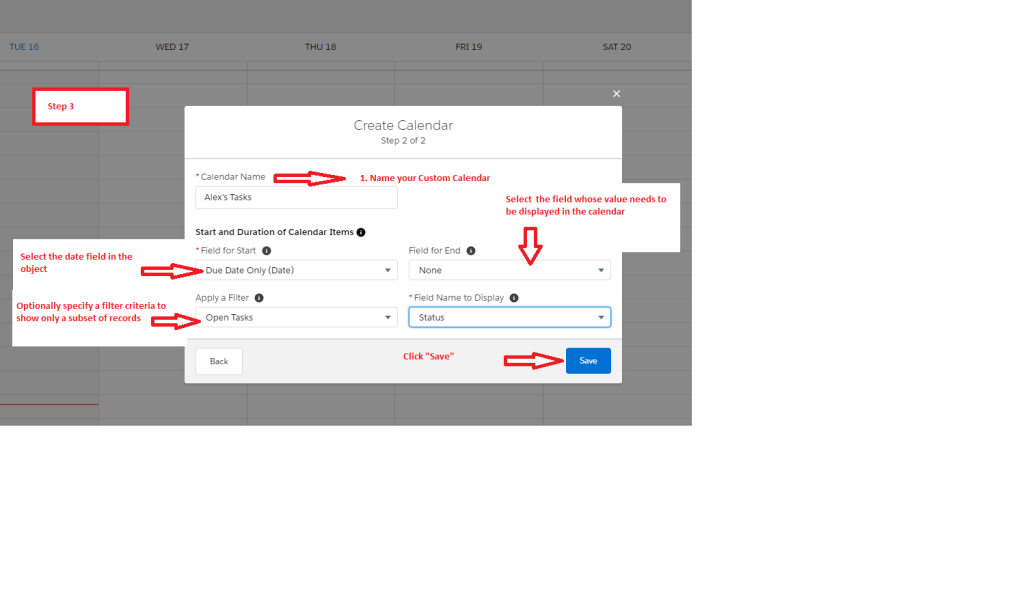Click the Field for Start info icon
The height and width of the screenshot is (615, 1024).
[267, 251]
